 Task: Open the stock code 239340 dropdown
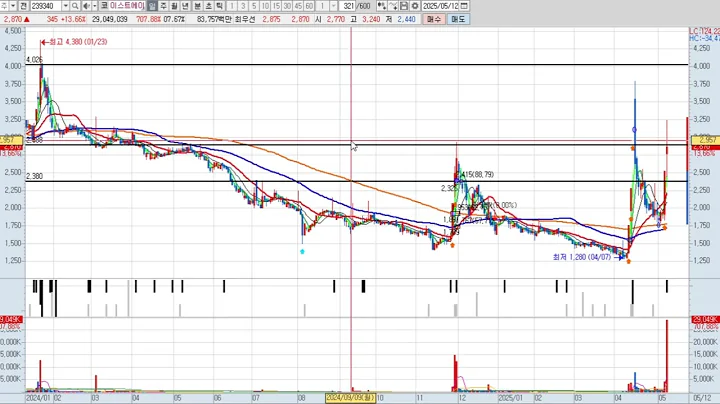click(x=65, y=6)
